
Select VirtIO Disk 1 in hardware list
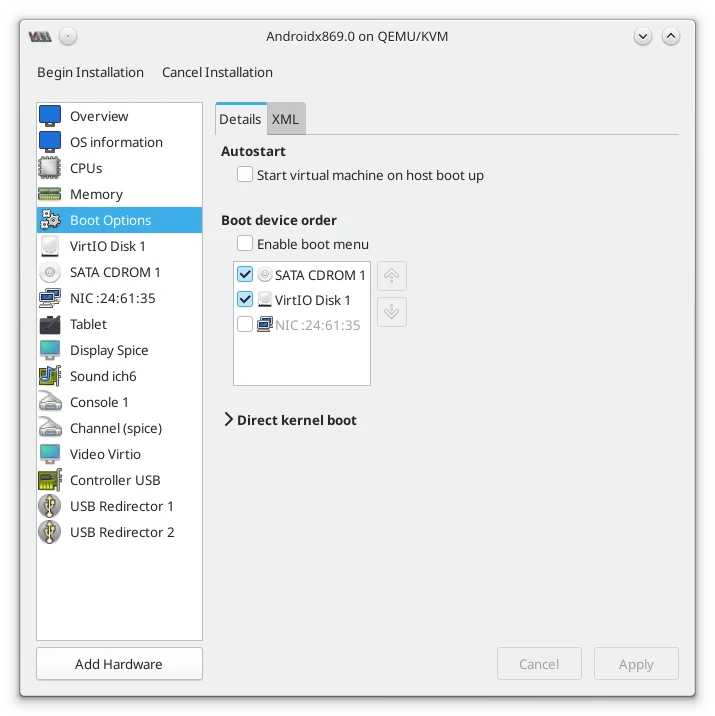tap(119, 246)
